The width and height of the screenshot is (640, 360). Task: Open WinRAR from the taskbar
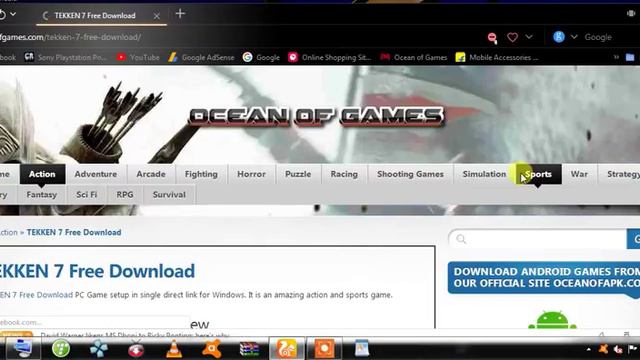[x=249, y=349]
